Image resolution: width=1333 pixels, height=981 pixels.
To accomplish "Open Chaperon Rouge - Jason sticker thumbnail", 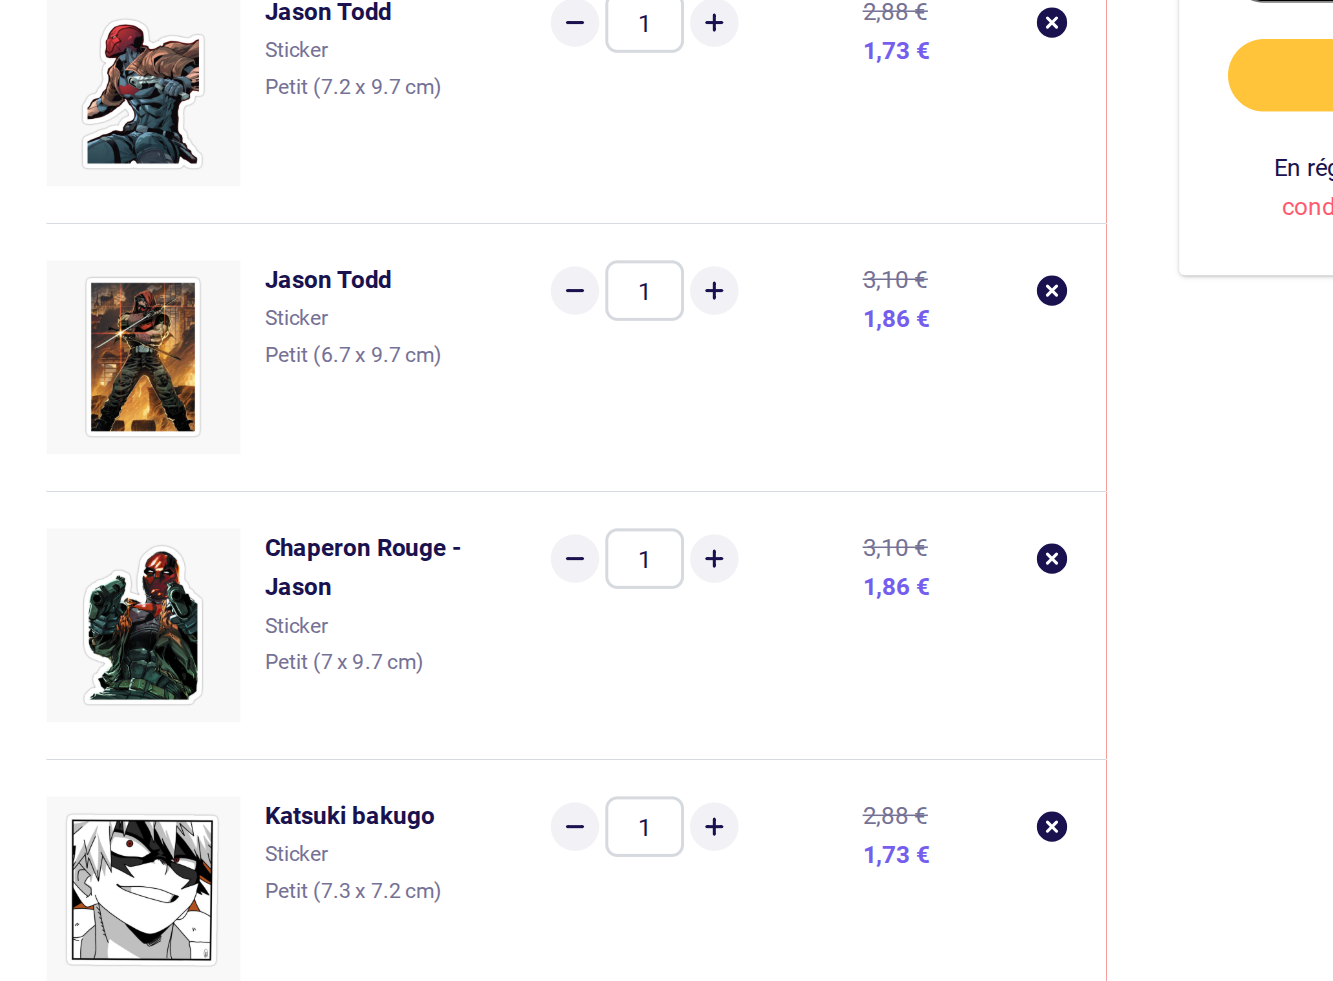I will coord(143,625).
